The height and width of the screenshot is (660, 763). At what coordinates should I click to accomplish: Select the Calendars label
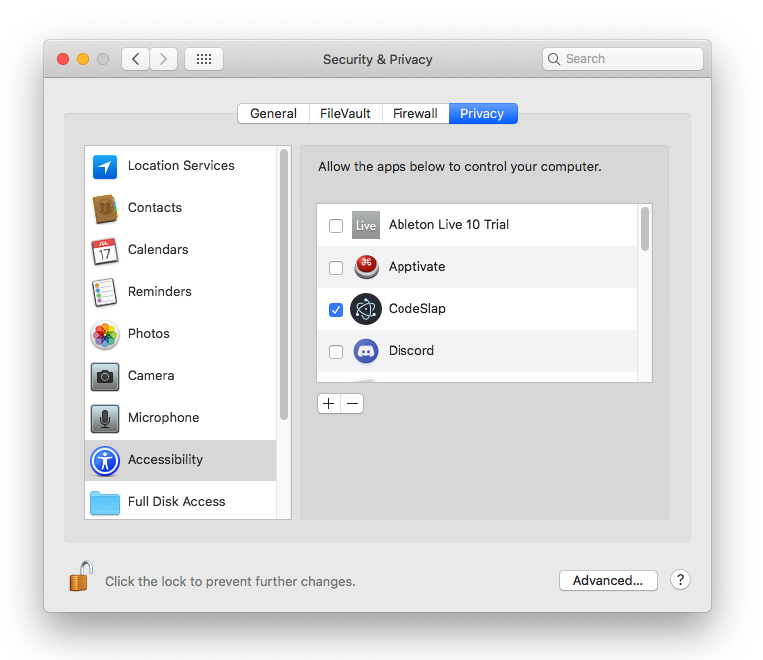click(158, 249)
